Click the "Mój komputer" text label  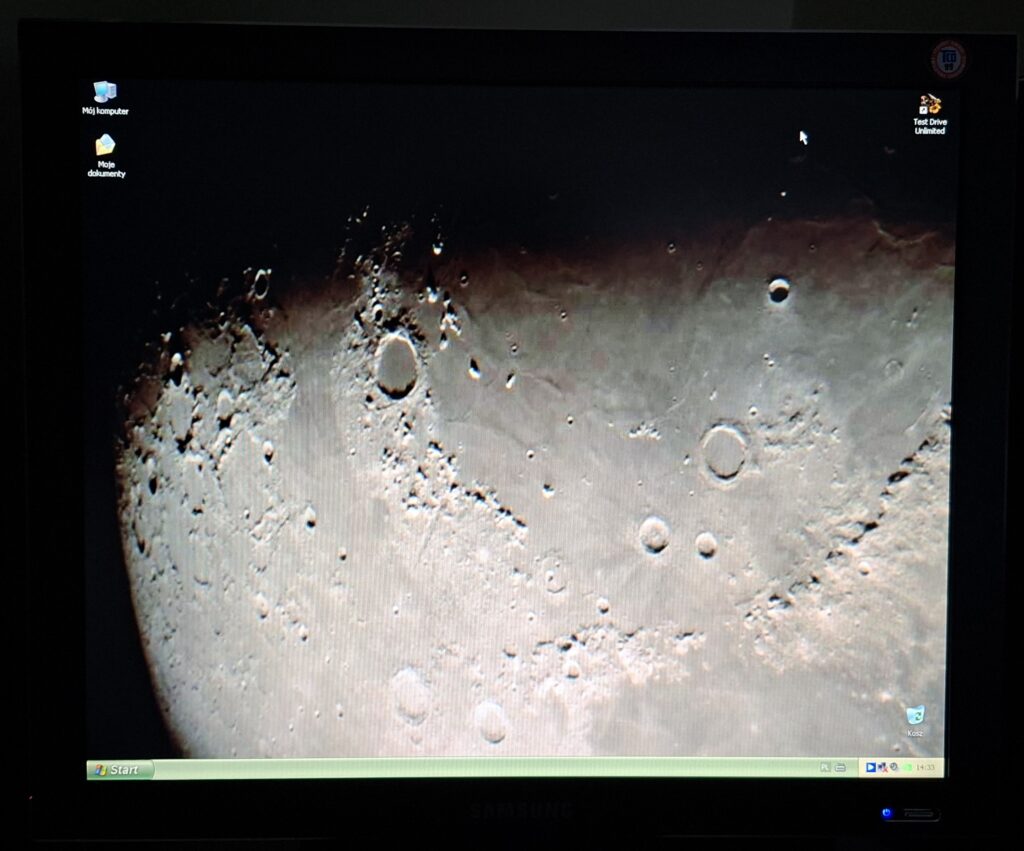tap(105, 111)
